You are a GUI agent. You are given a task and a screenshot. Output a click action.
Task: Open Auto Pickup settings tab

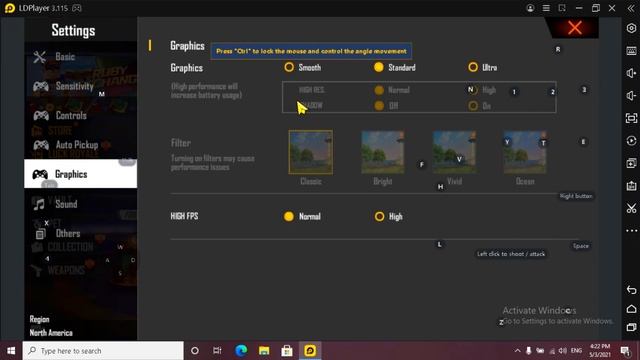[x=80, y=144]
